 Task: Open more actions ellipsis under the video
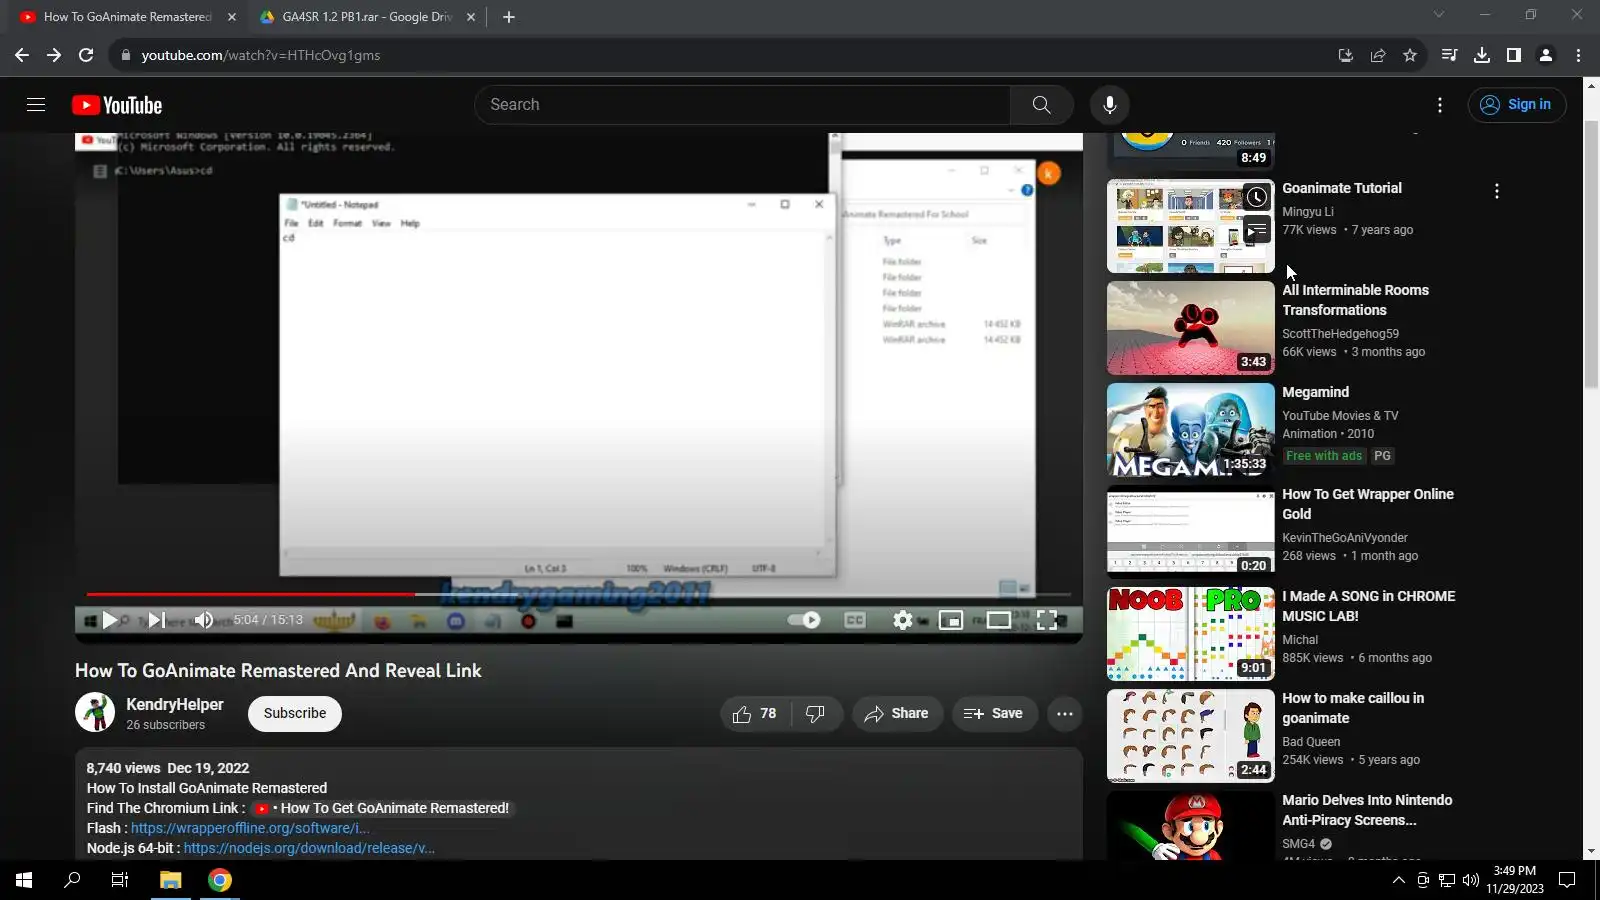pos(1065,714)
